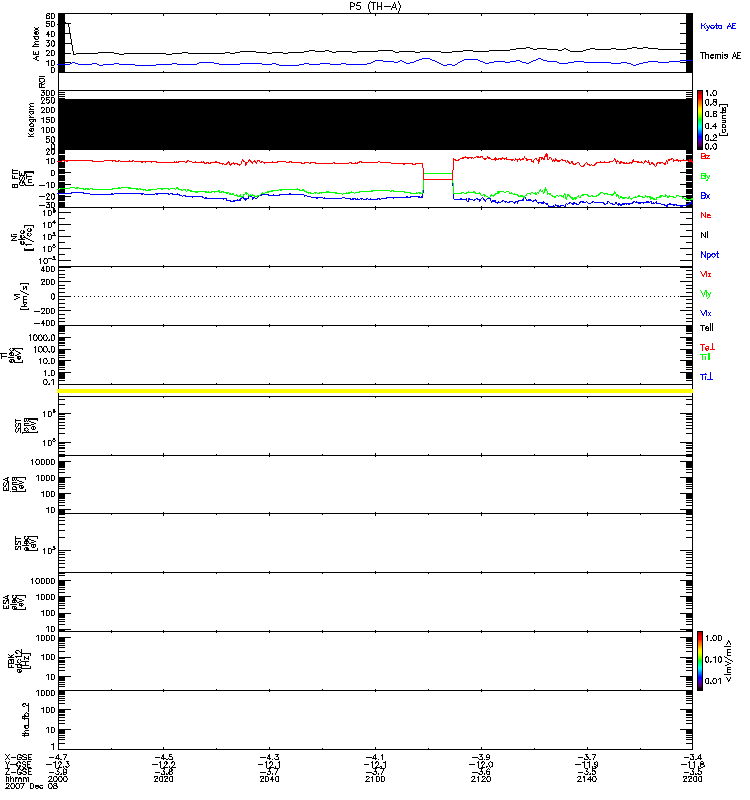Screen dimensions: 750x800
Task: Click the -4.7 X-GSE position value
Action: click(58, 758)
